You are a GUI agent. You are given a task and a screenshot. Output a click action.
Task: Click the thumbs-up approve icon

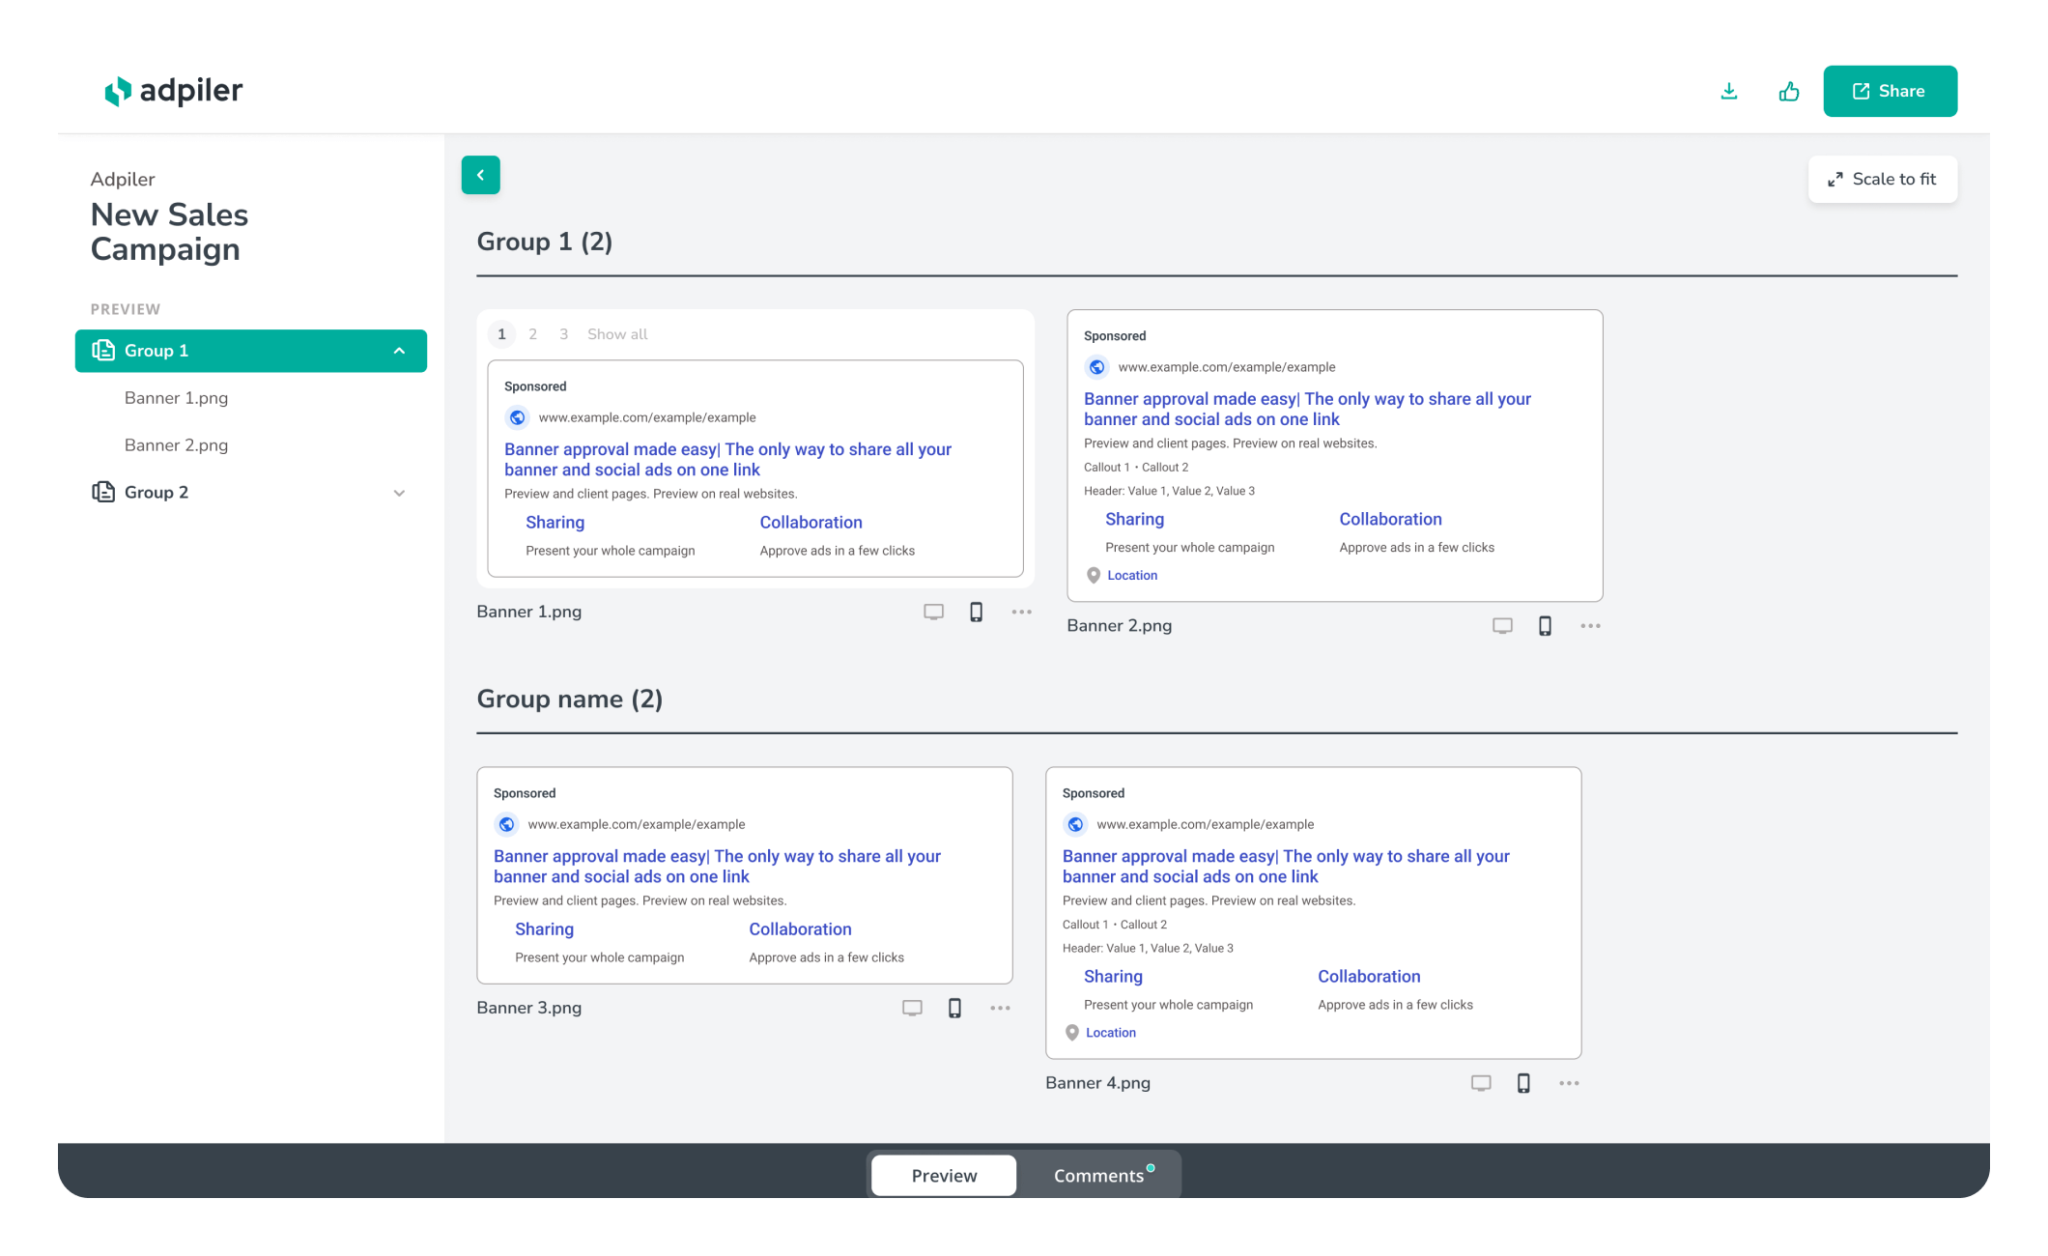click(1789, 91)
